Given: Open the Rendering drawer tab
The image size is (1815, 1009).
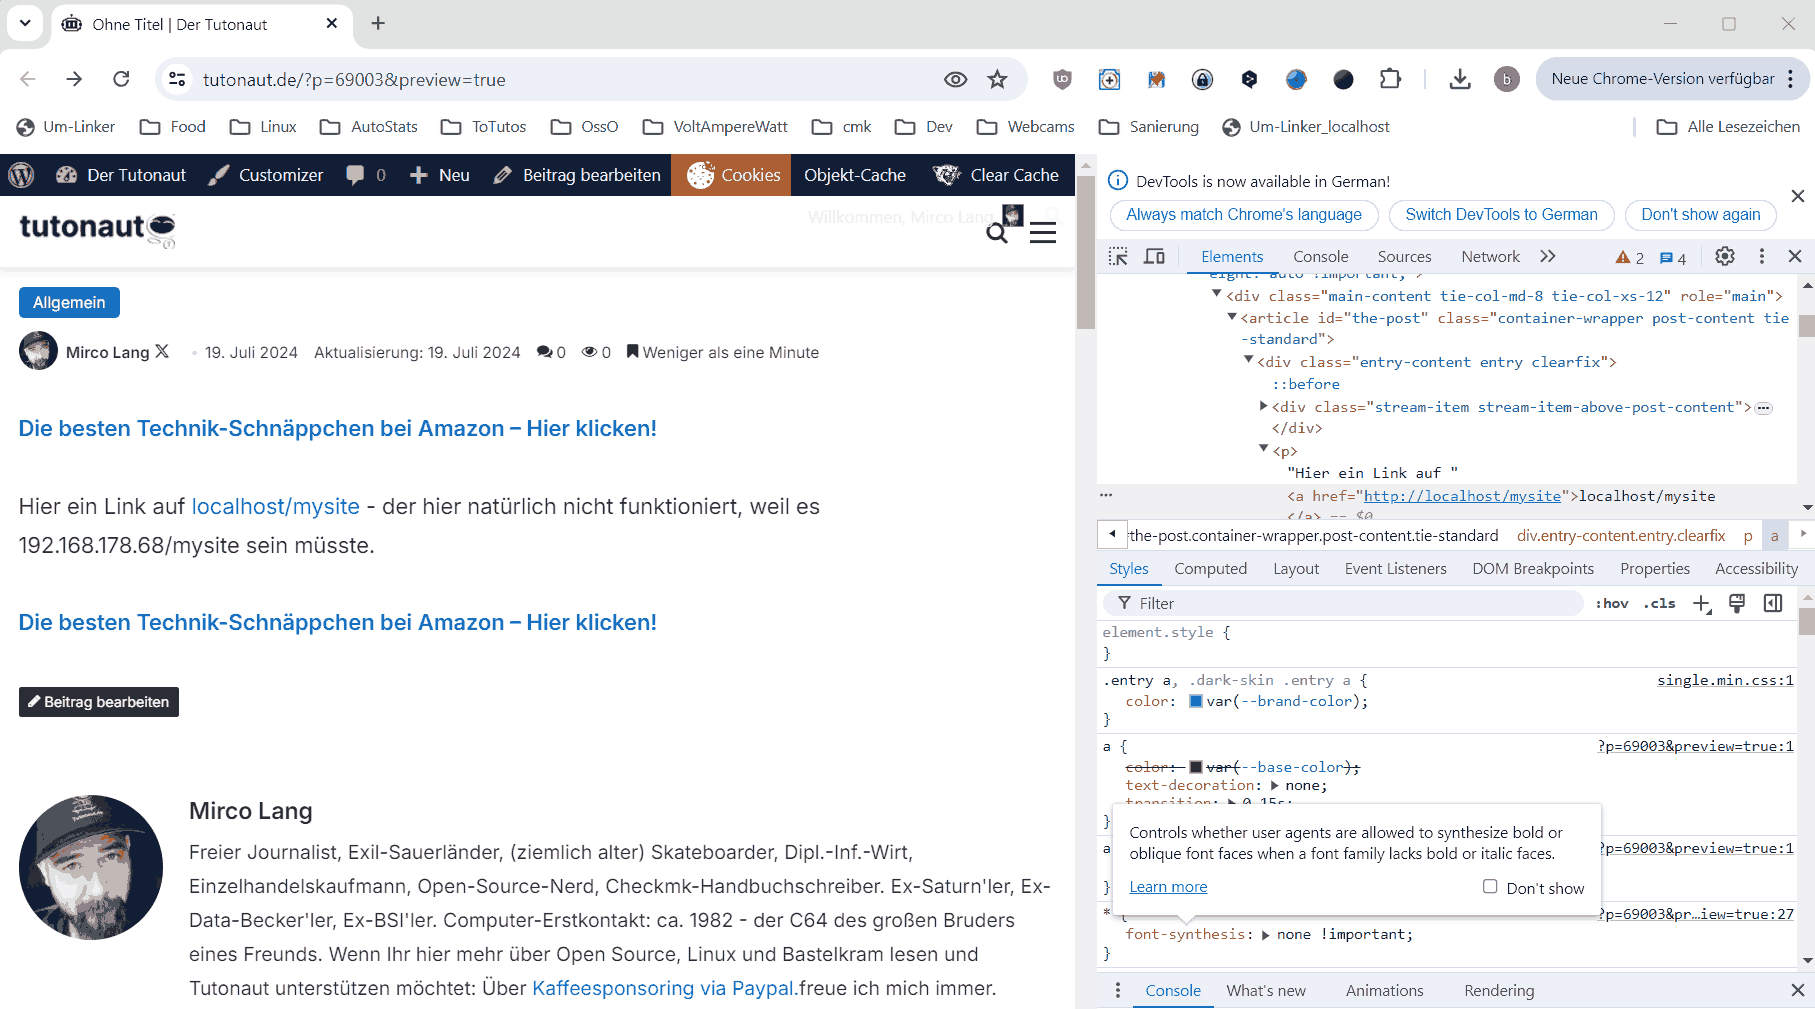Looking at the screenshot, I should [1498, 990].
